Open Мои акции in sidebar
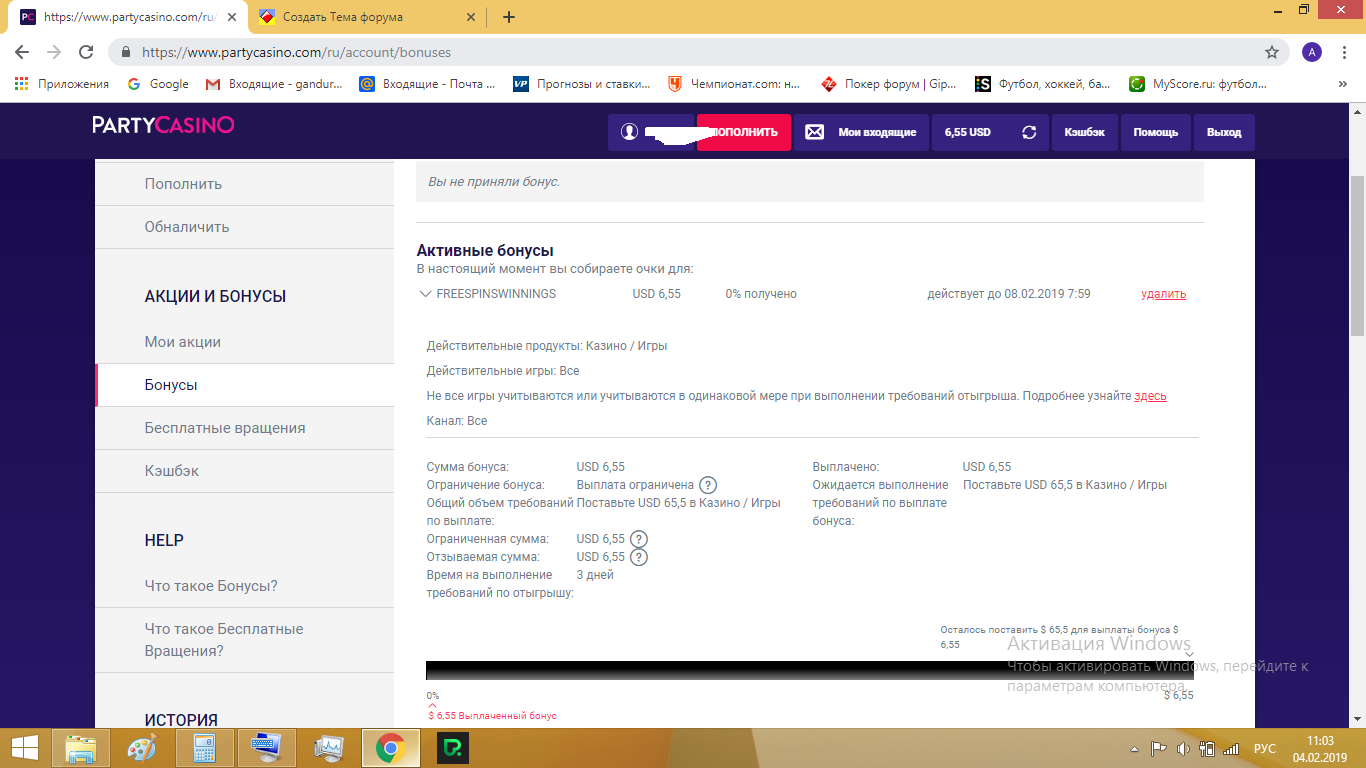 pyautogui.click(x=244, y=342)
